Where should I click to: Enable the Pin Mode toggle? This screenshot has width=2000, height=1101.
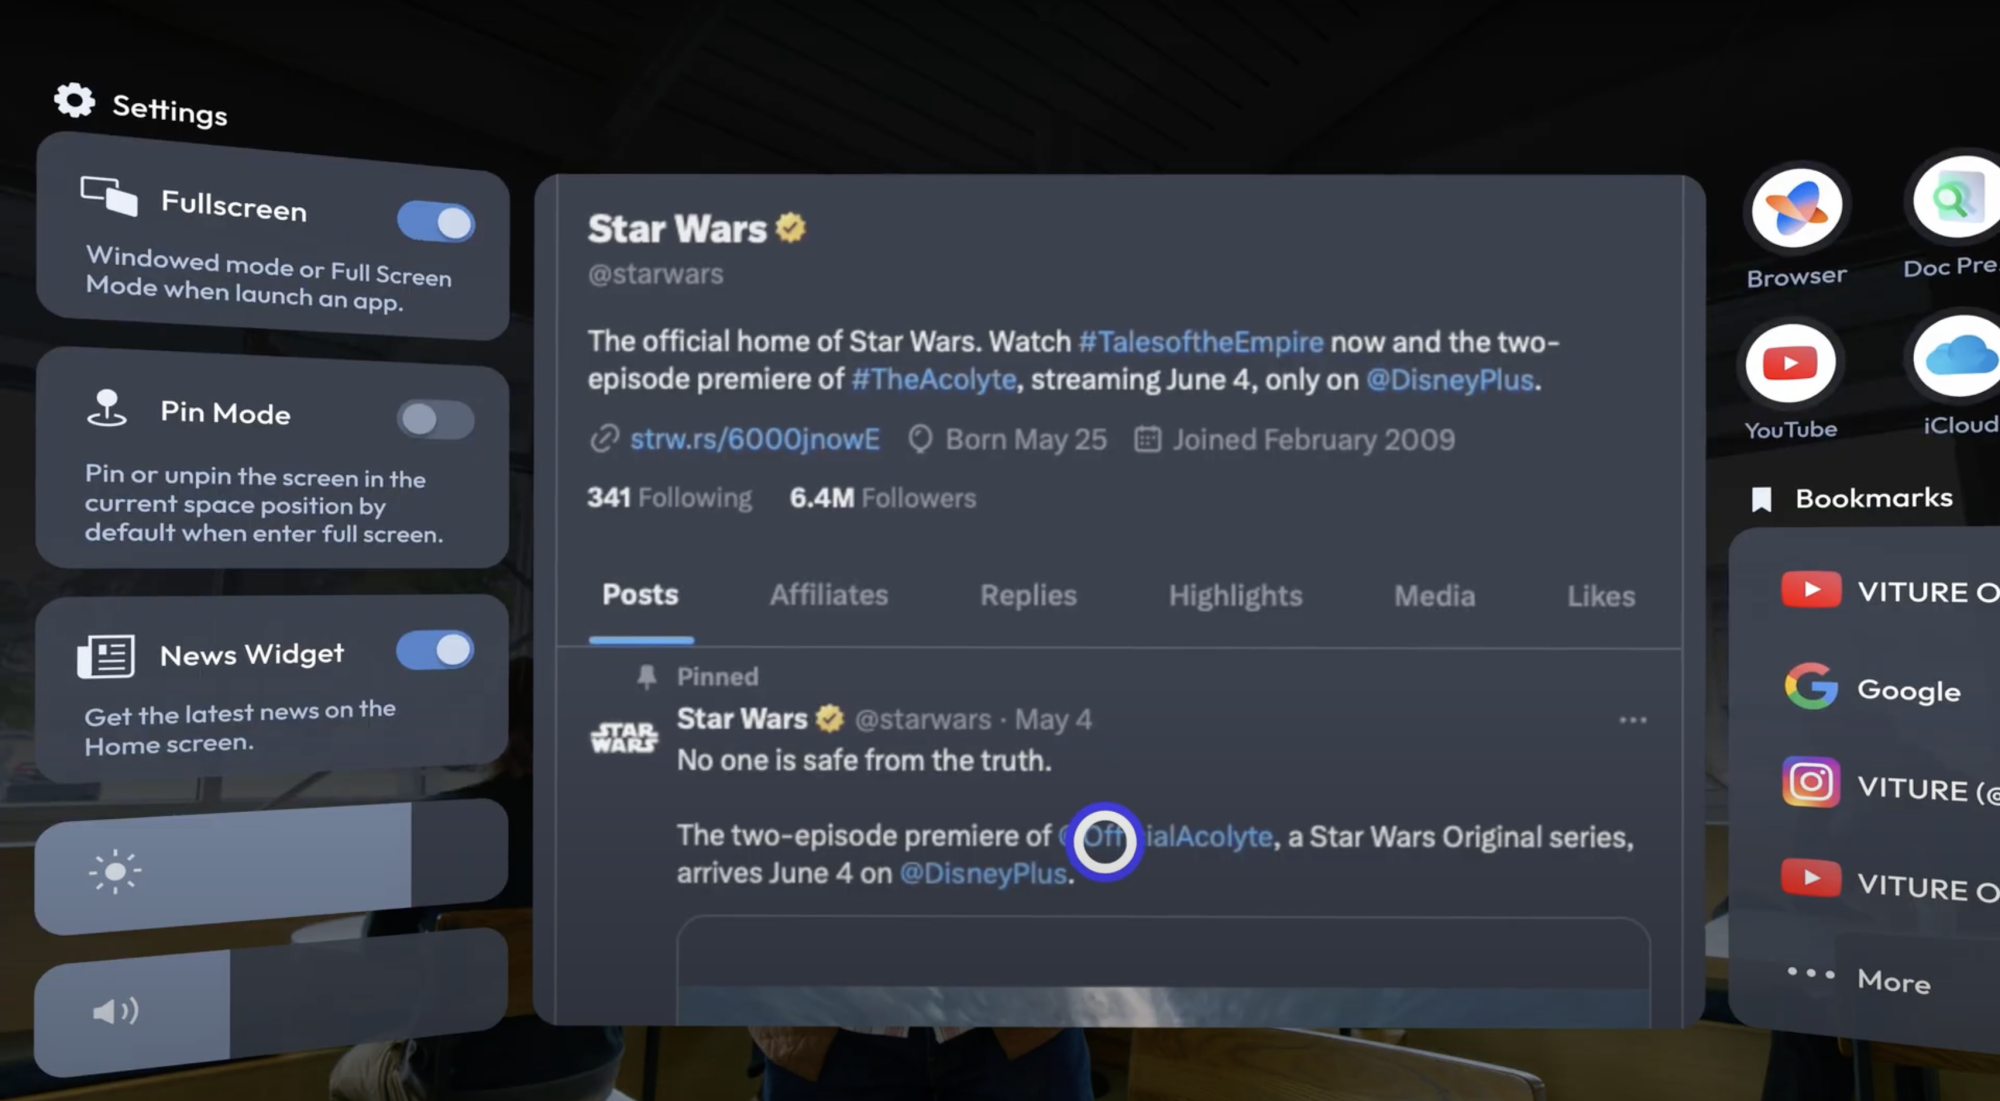point(435,419)
